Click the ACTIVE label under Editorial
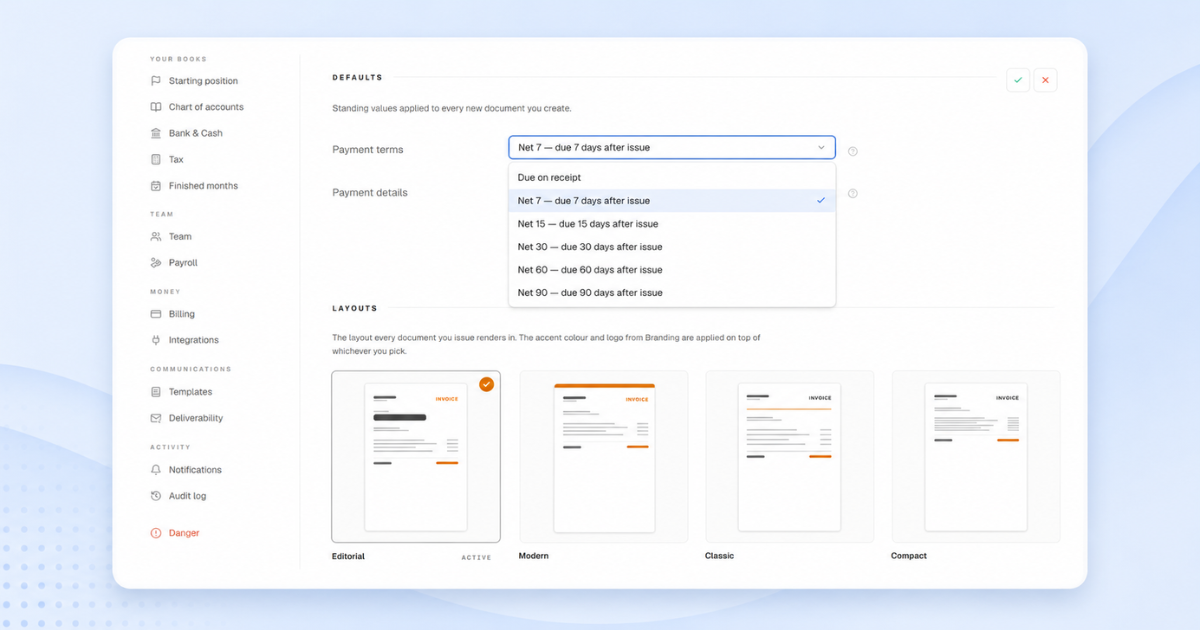The width and height of the screenshot is (1200, 630). pyautogui.click(x=476, y=558)
